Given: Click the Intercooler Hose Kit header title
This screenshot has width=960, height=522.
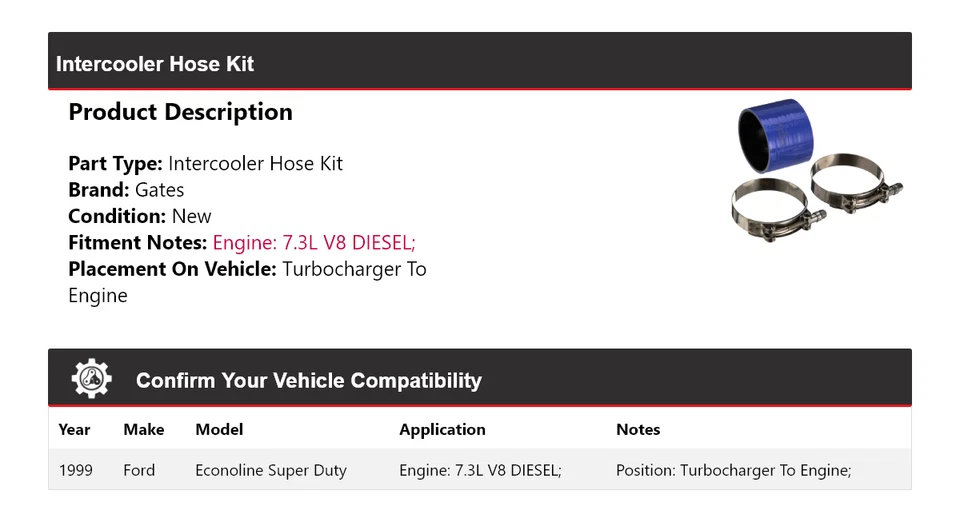Looking at the screenshot, I should pyautogui.click(x=155, y=64).
